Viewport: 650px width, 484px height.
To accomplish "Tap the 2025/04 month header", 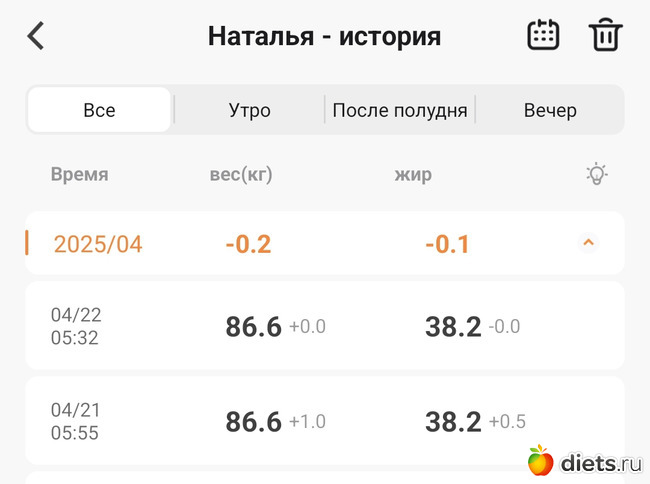I will tap(325, 243).
